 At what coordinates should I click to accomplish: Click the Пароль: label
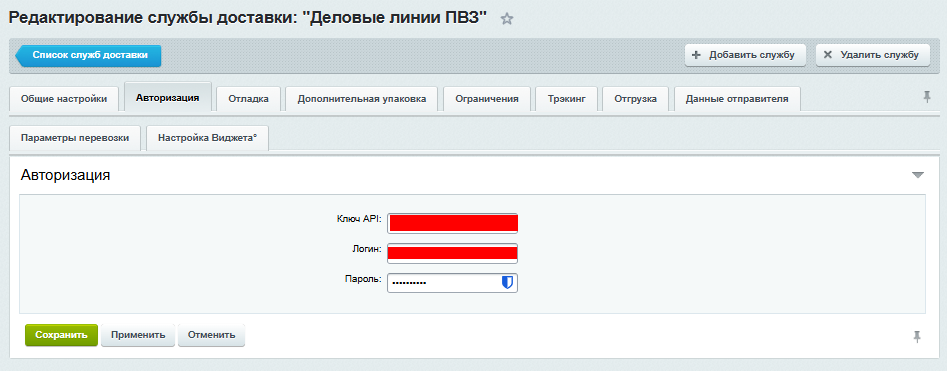pos(363,279)
